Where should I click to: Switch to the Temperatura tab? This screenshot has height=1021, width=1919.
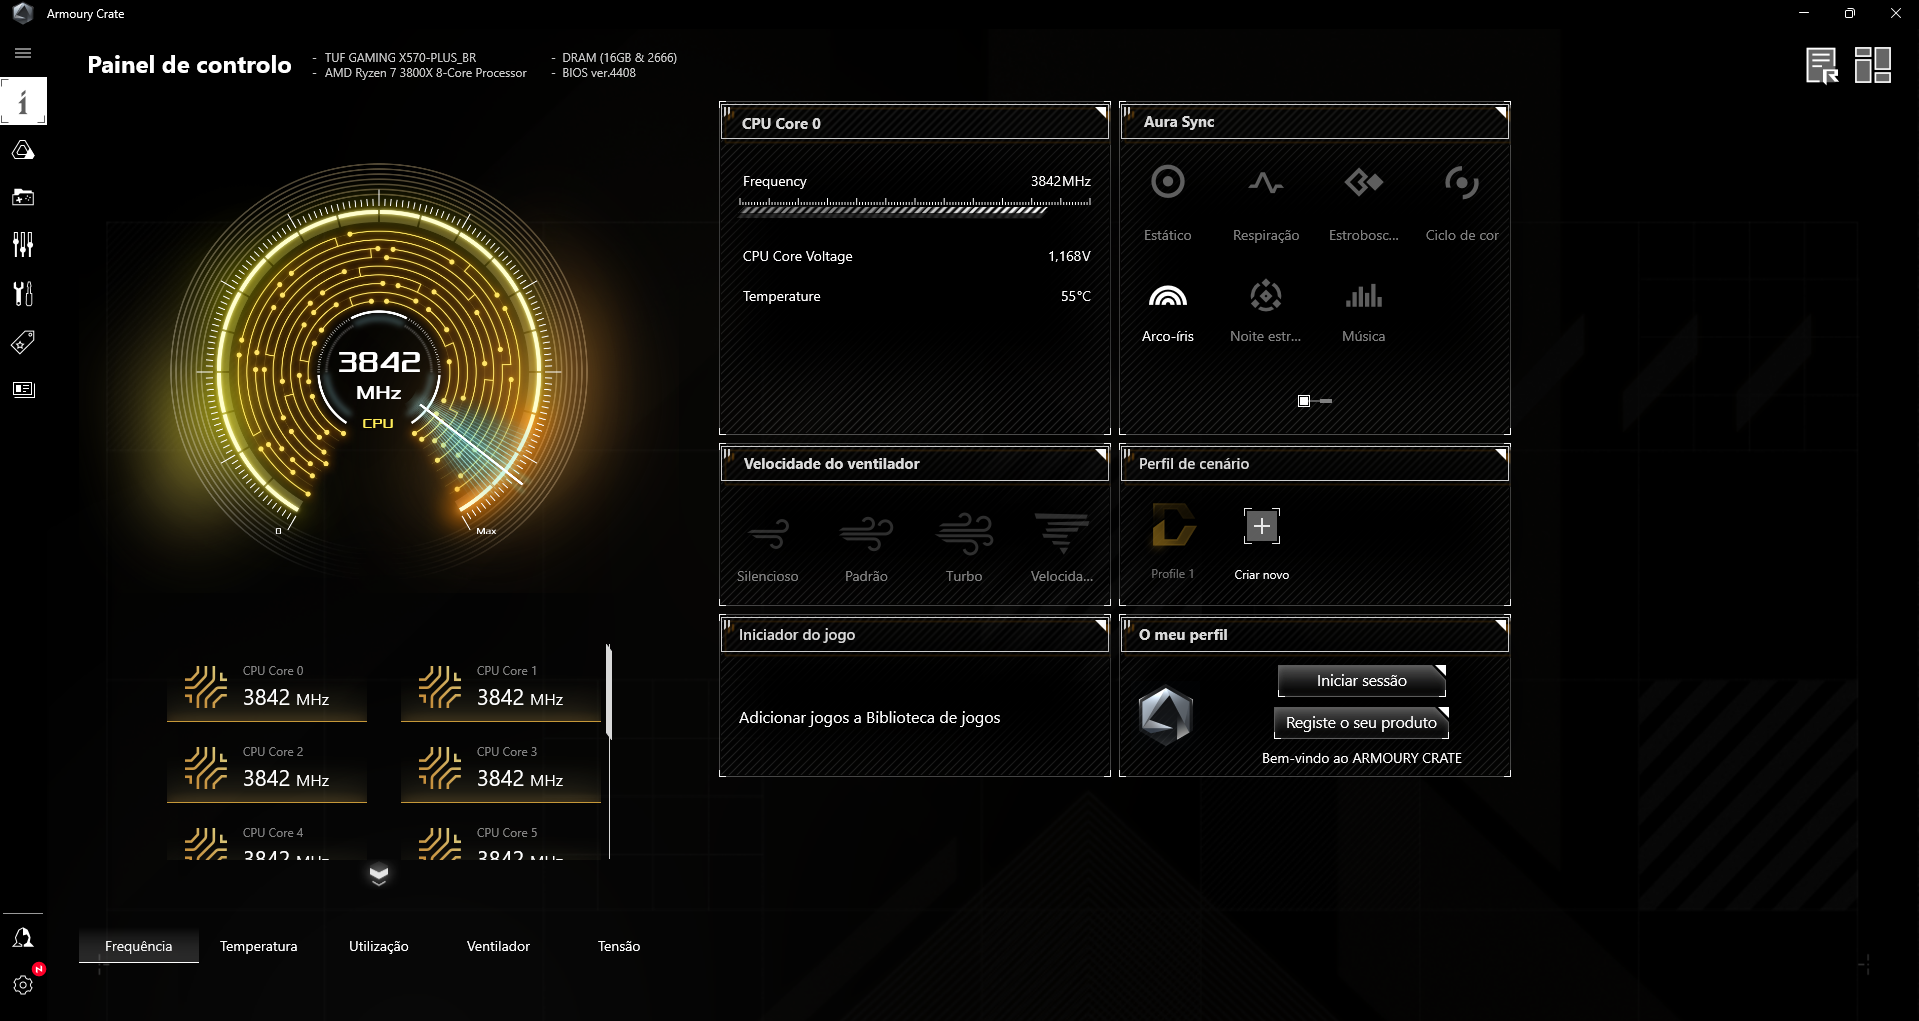click(259, 946)
